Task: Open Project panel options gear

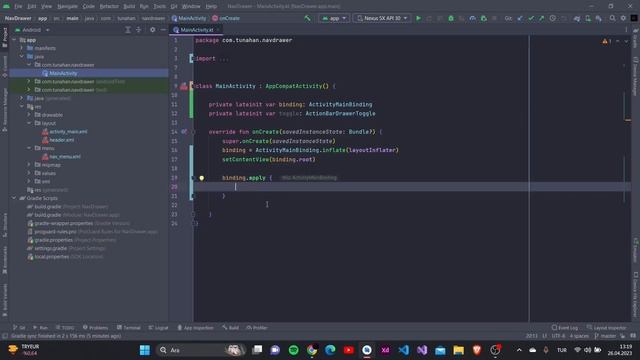Action: pos(152,30)
